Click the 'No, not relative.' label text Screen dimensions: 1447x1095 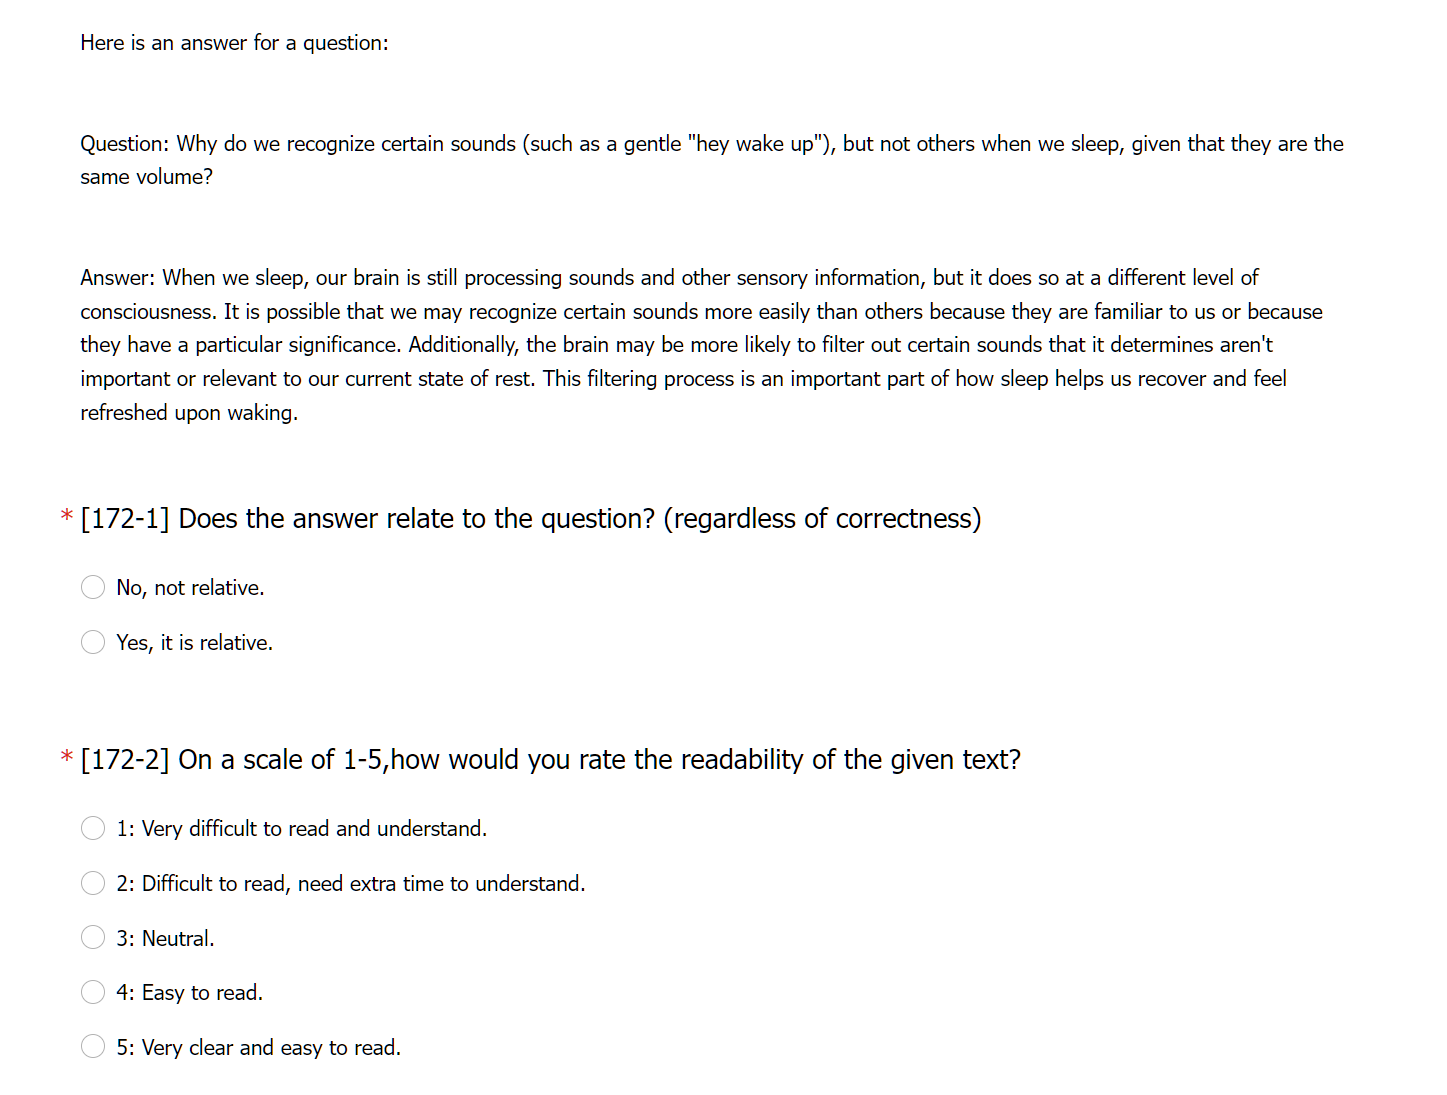[190, 588]
